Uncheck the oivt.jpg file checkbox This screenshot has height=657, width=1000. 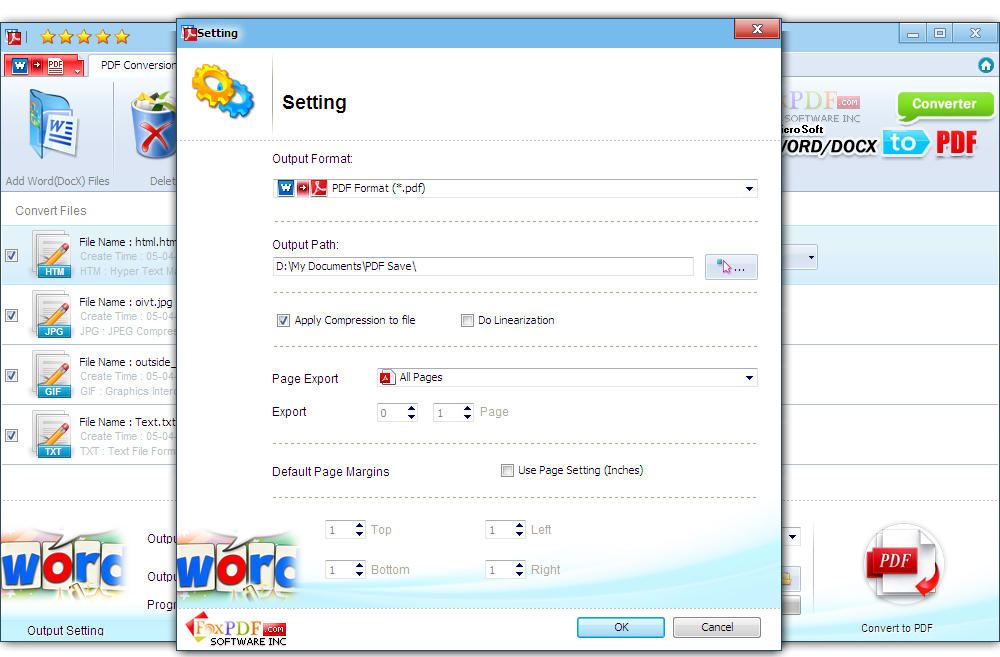(x=11, y=315)
